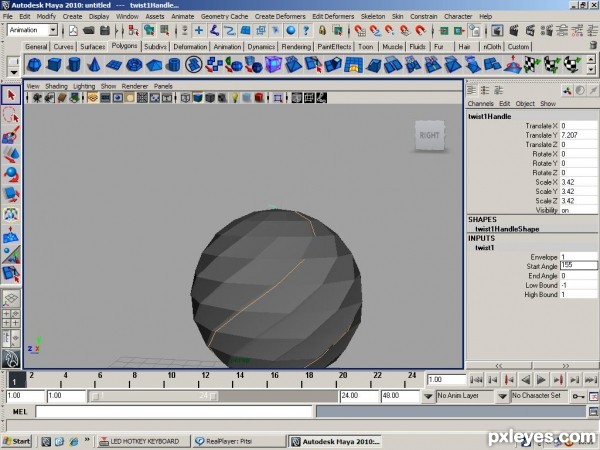Click the snap to point plus icon

[199, 30]
